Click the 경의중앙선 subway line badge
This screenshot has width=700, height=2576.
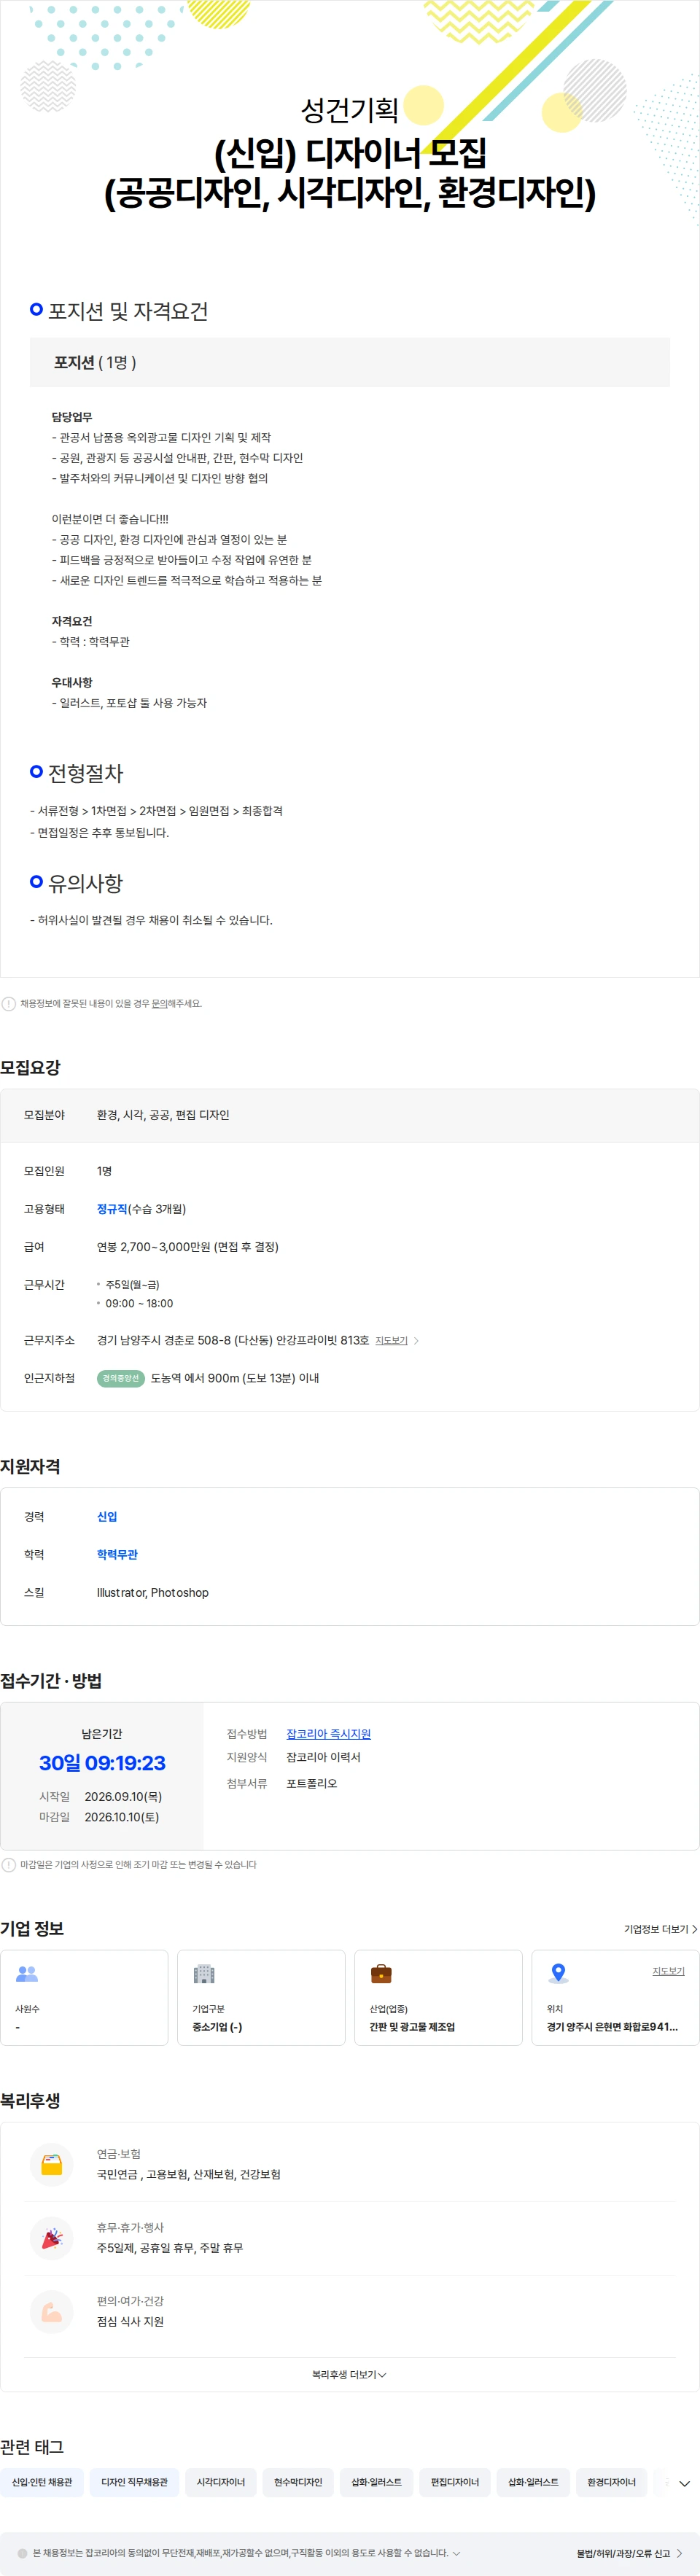click(x=121, y=1378)
